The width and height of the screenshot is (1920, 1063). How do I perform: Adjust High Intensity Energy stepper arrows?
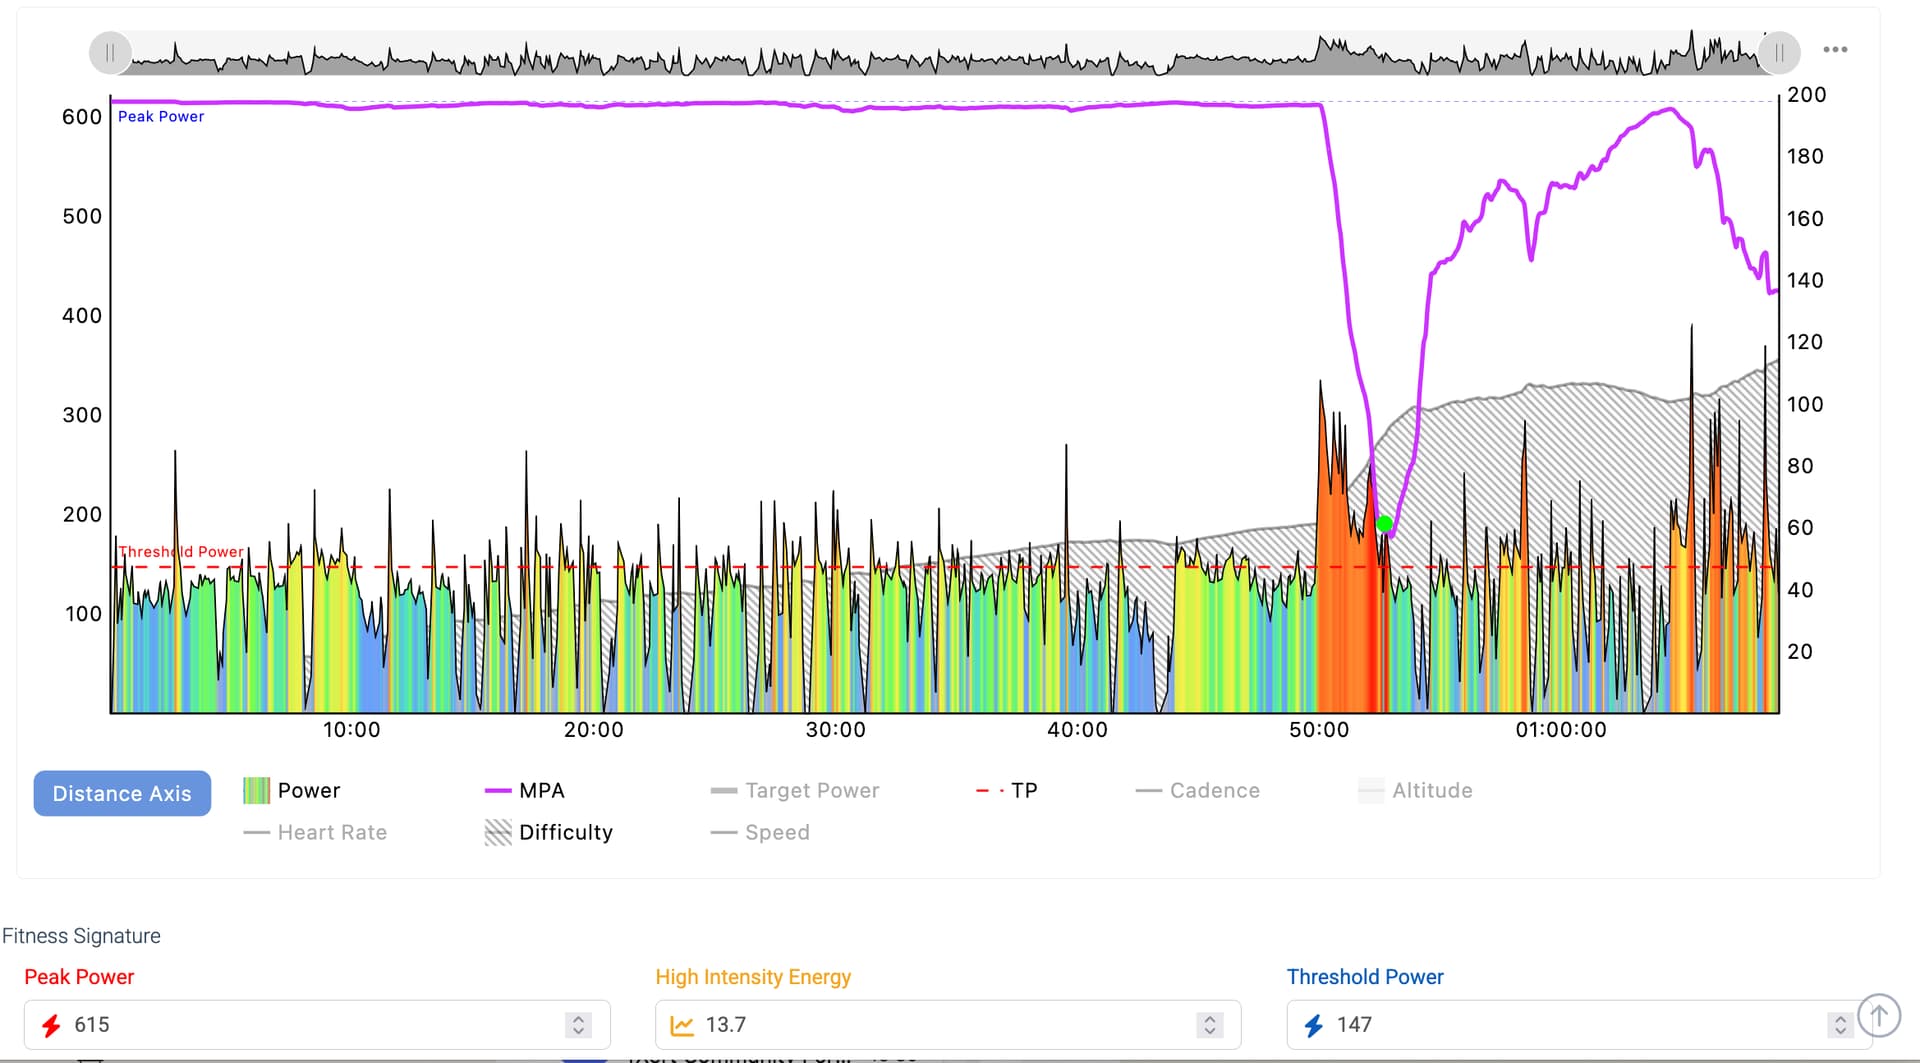tap(1209, 1025)
